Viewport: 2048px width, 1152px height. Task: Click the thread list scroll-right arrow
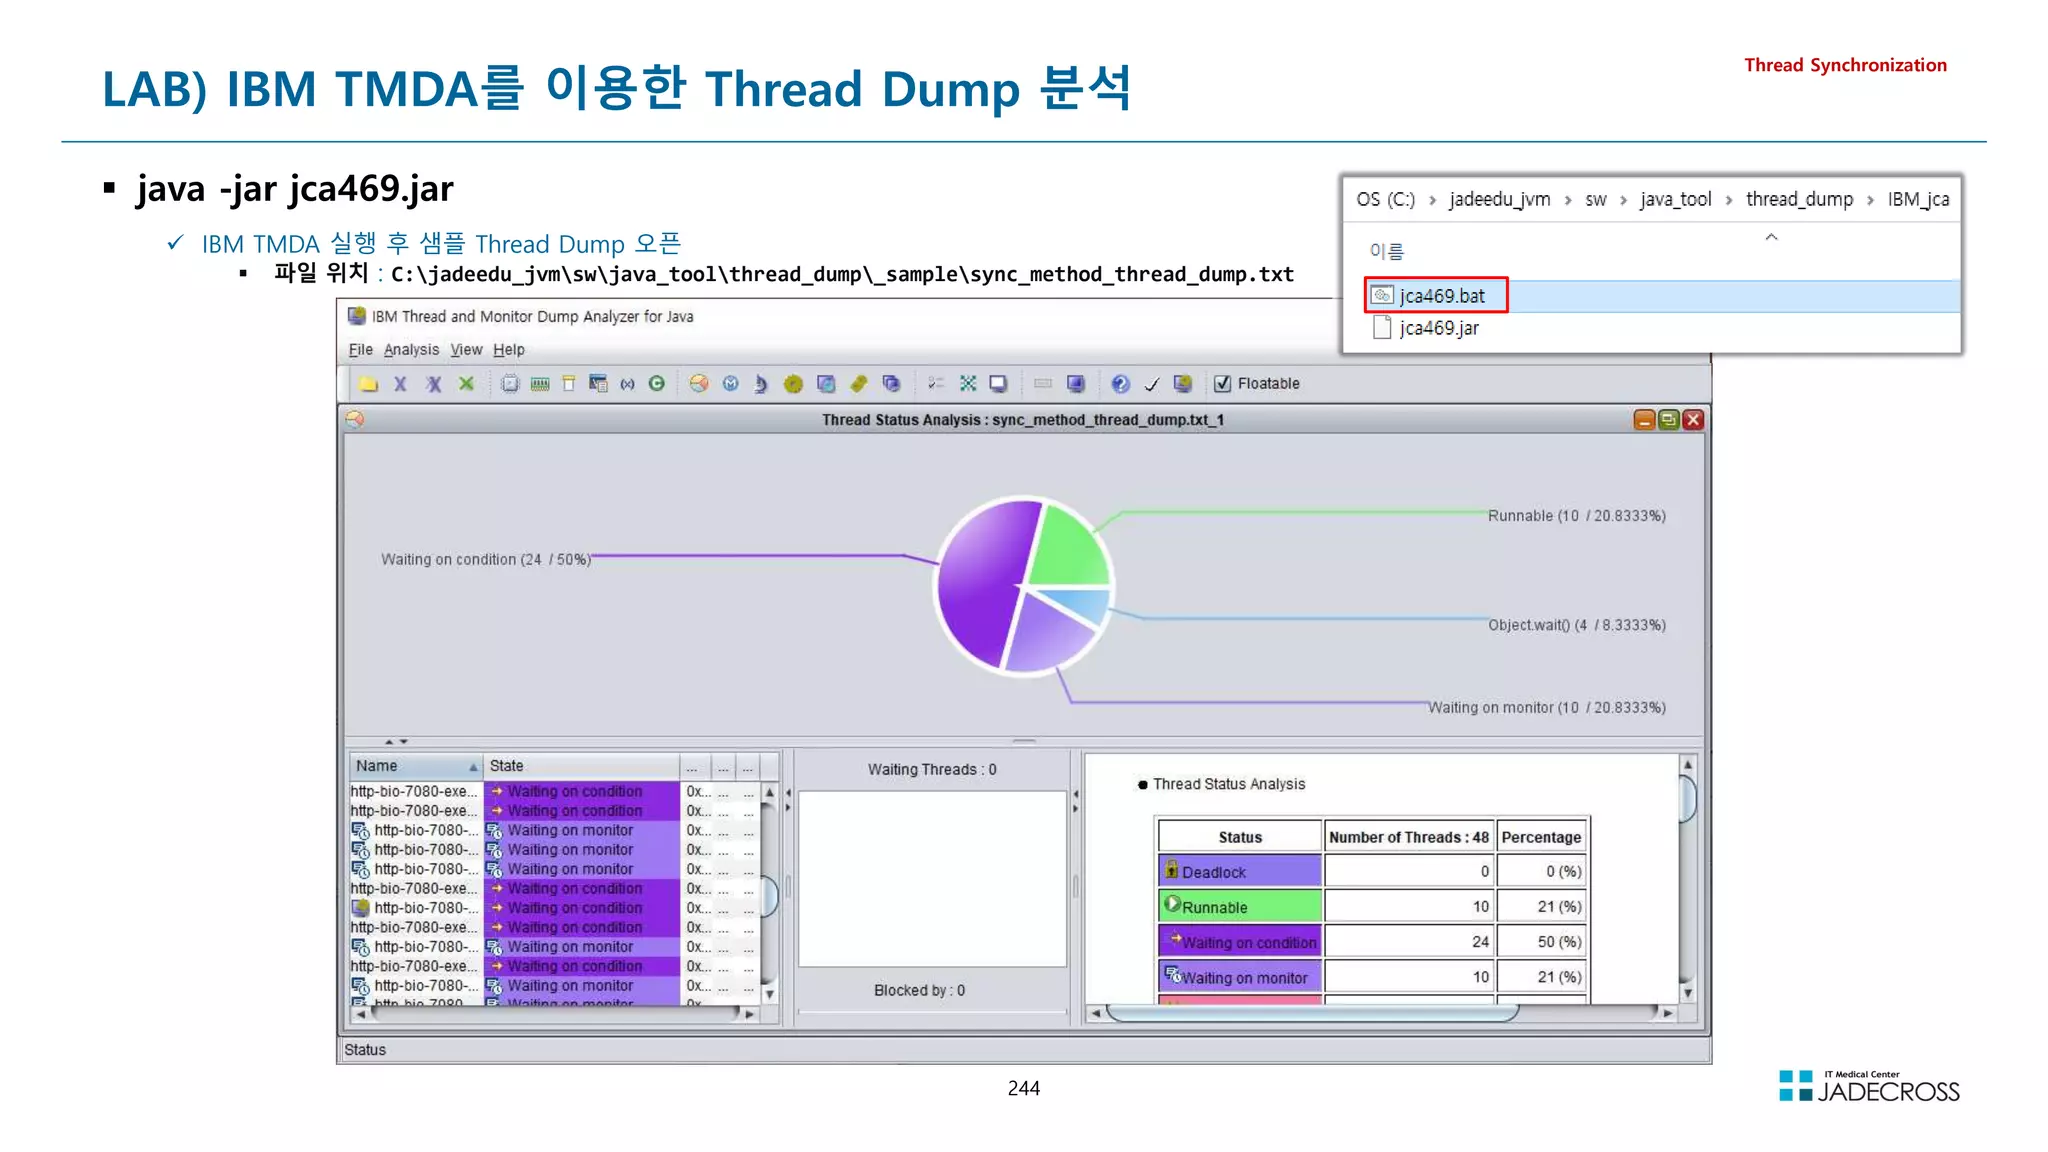(750, 1014)
